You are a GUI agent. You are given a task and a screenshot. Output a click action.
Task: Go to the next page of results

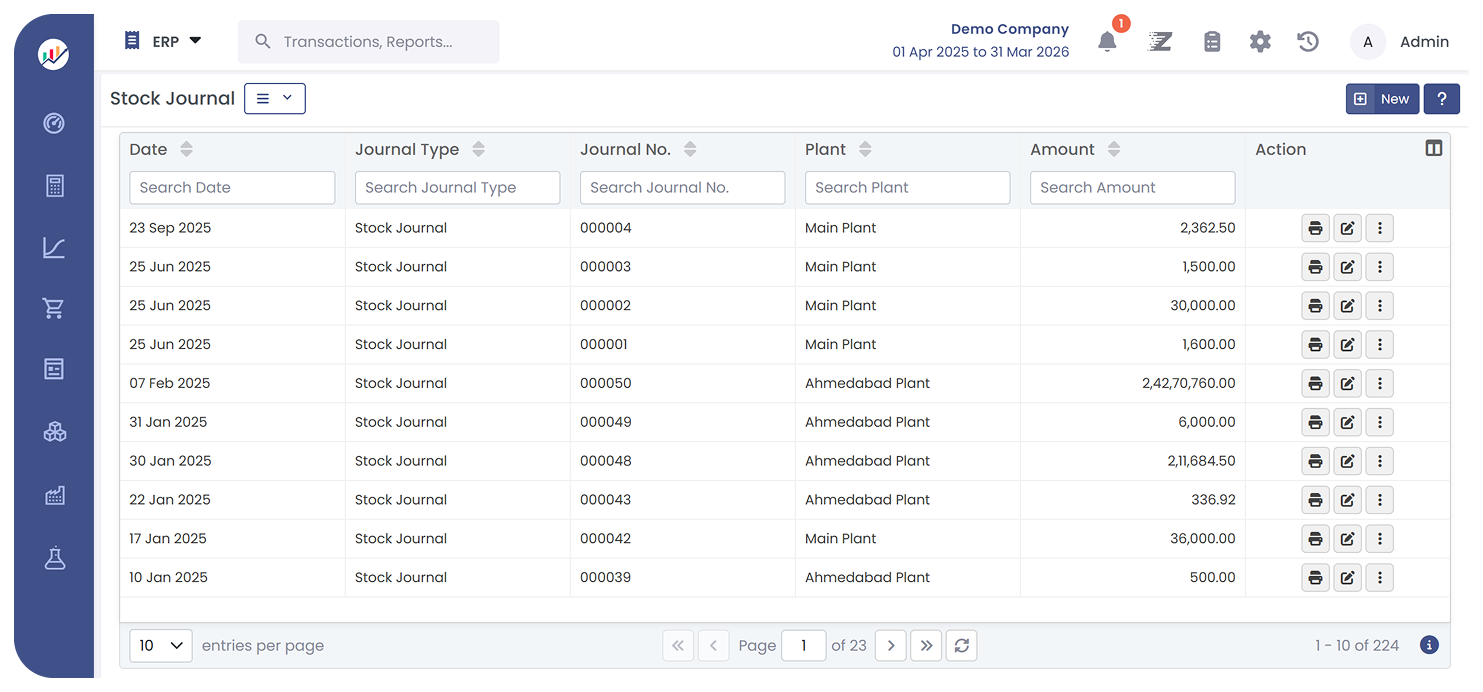tap(890, 645)
